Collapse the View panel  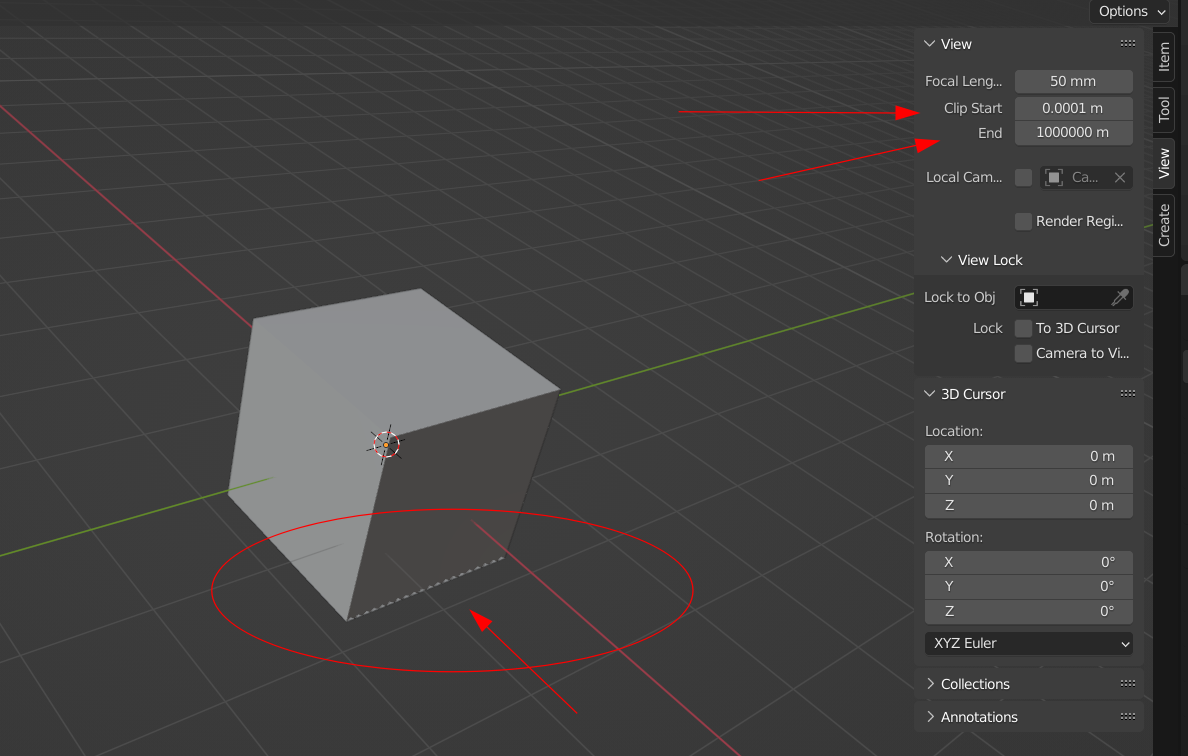click(930, 44)
